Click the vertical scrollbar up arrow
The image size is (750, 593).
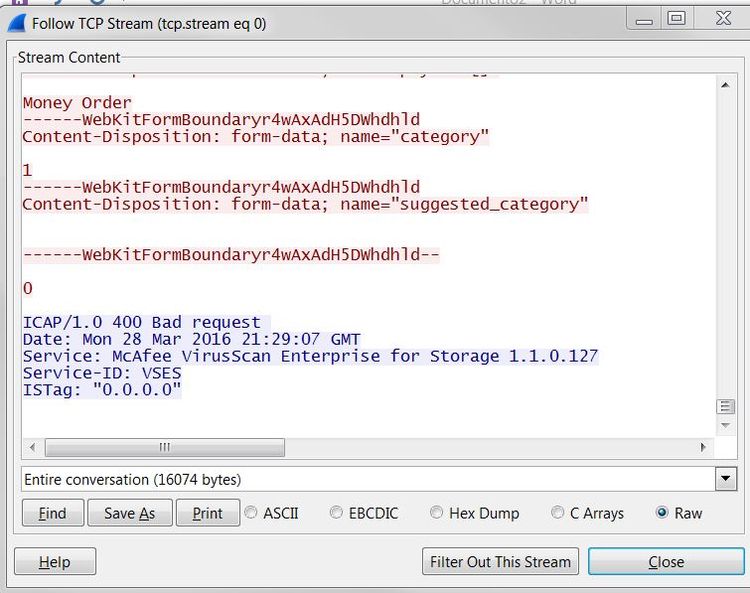coord(725,85)
